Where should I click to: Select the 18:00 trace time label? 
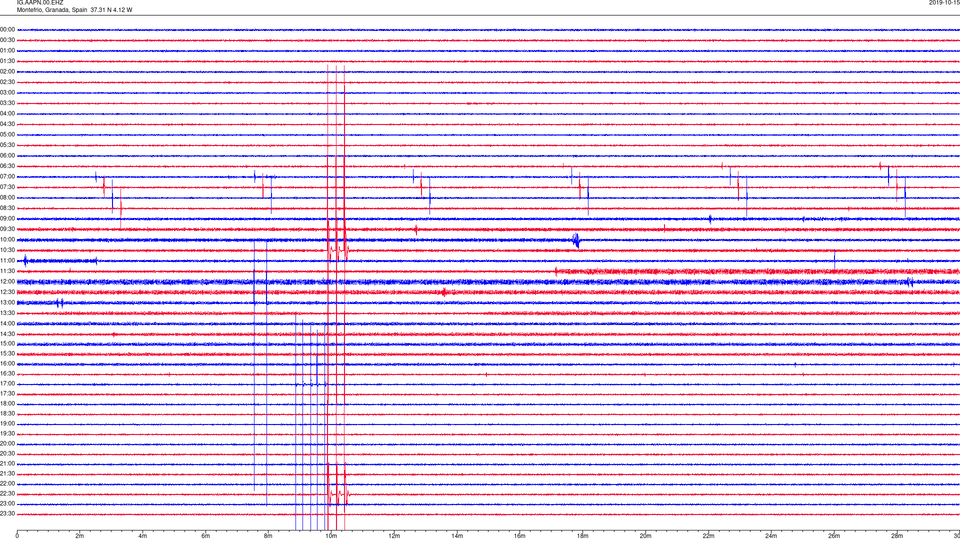(8, 403)
